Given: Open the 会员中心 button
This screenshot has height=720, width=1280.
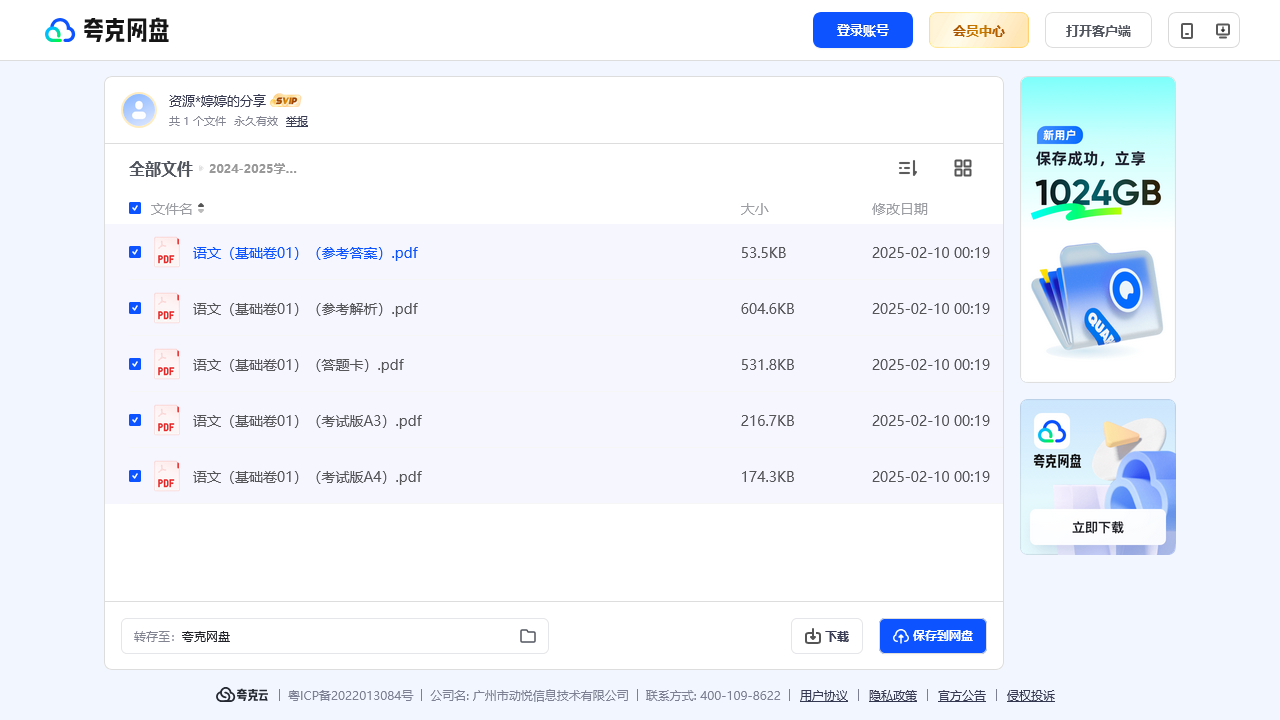Looking at the screenshot, I should [979, 30].
